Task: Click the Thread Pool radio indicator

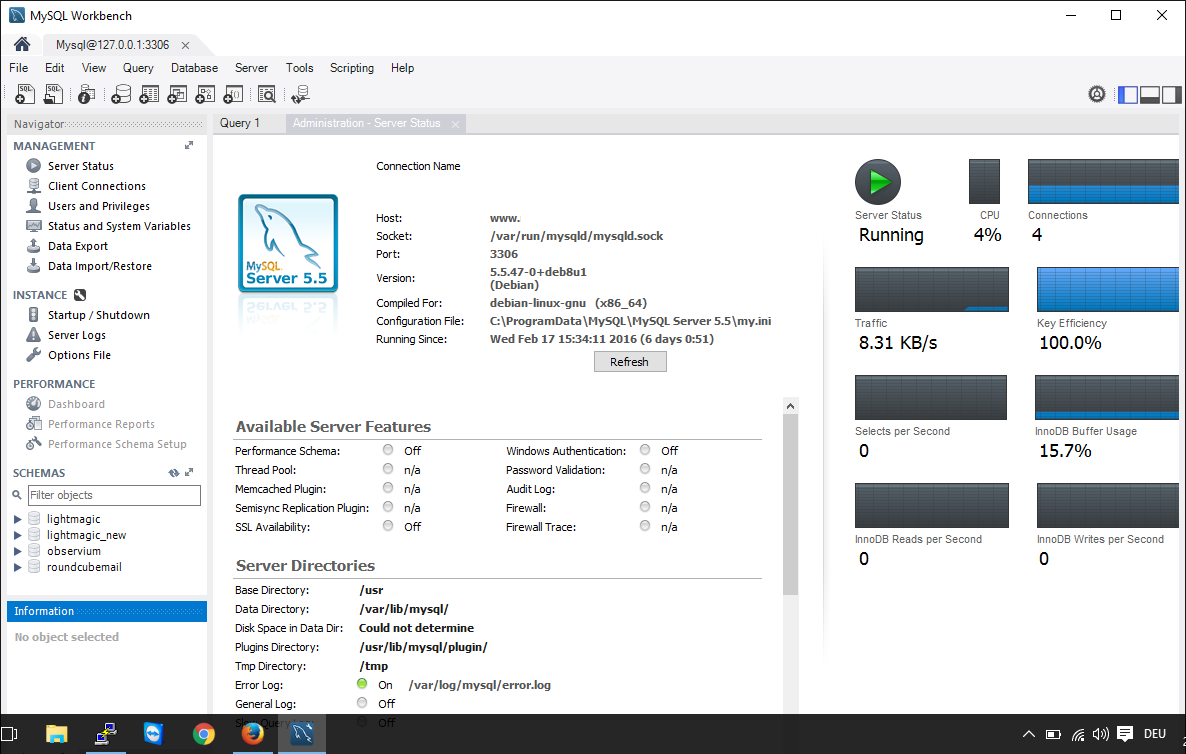Action: click(388, 469)
